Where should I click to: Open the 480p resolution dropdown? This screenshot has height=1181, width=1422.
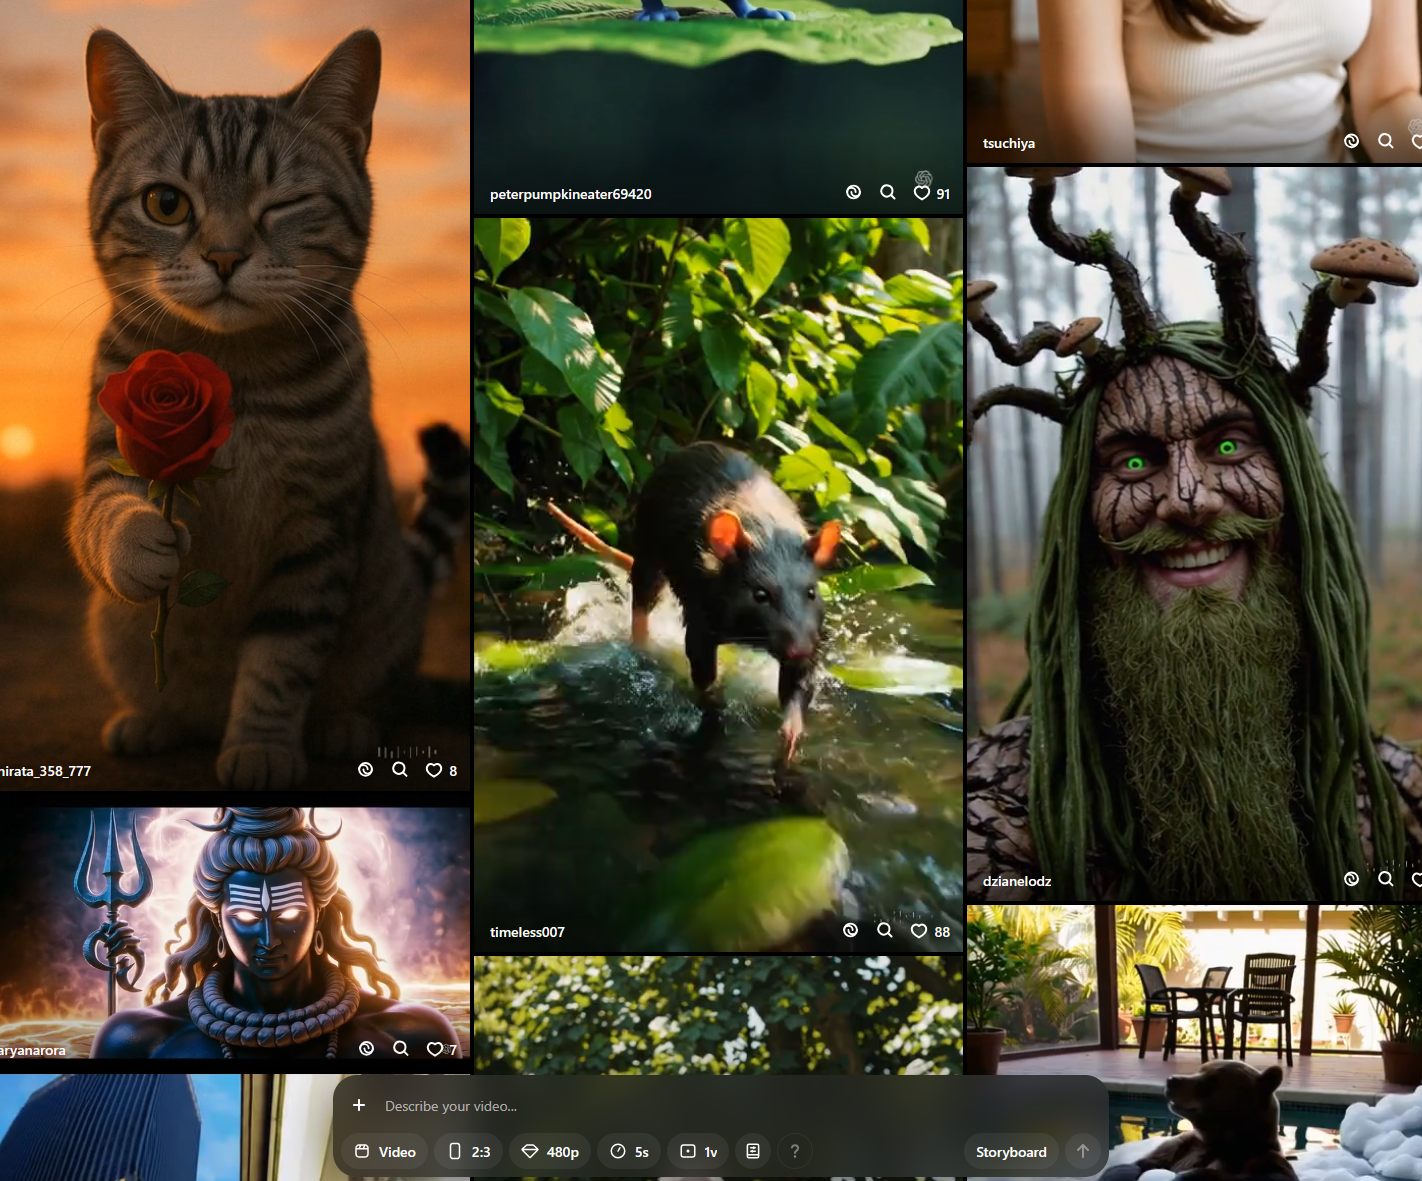pyautogui.click(x=550, y=1152)
